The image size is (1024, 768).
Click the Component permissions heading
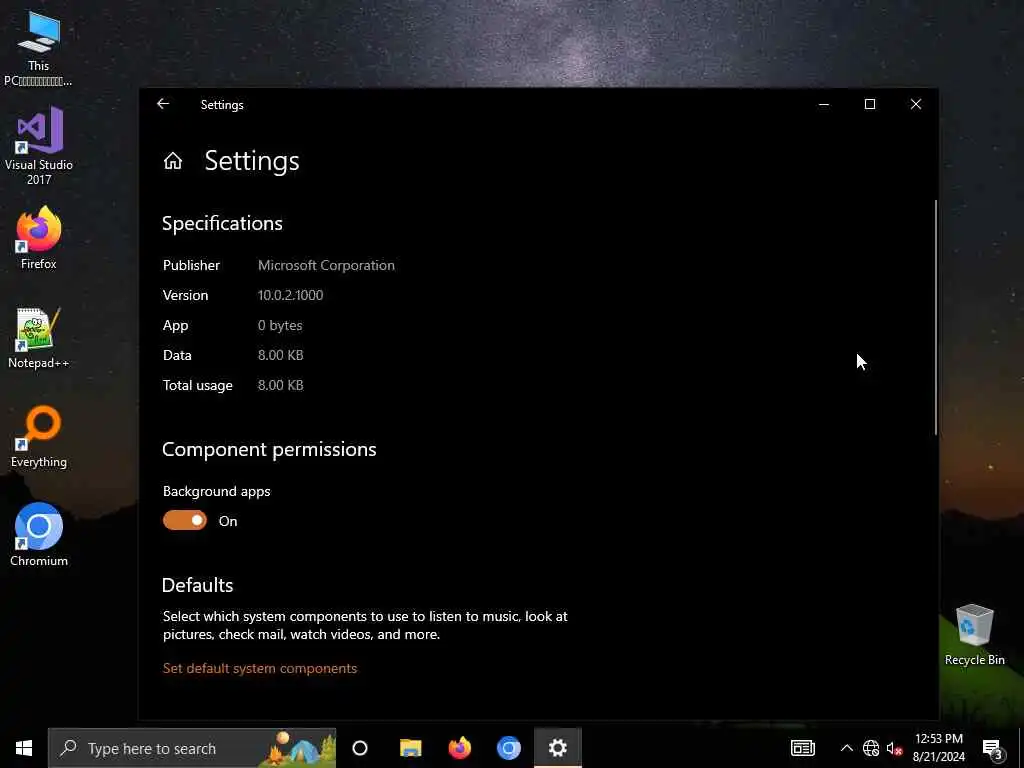269,449
